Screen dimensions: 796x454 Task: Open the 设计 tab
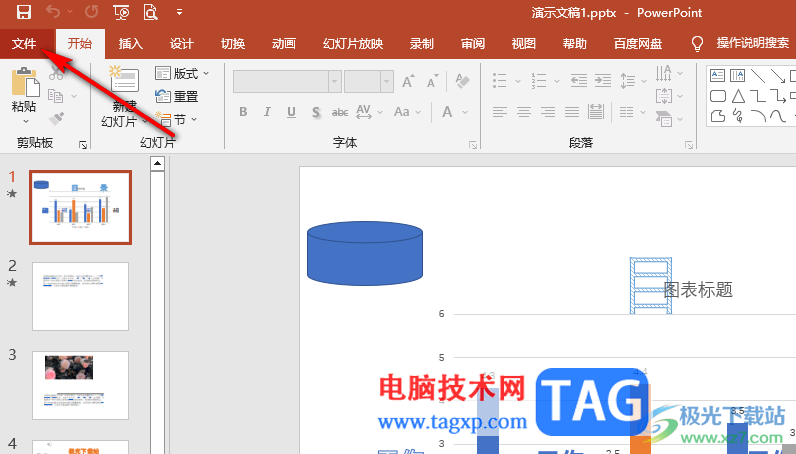click(x=182, y=44)
